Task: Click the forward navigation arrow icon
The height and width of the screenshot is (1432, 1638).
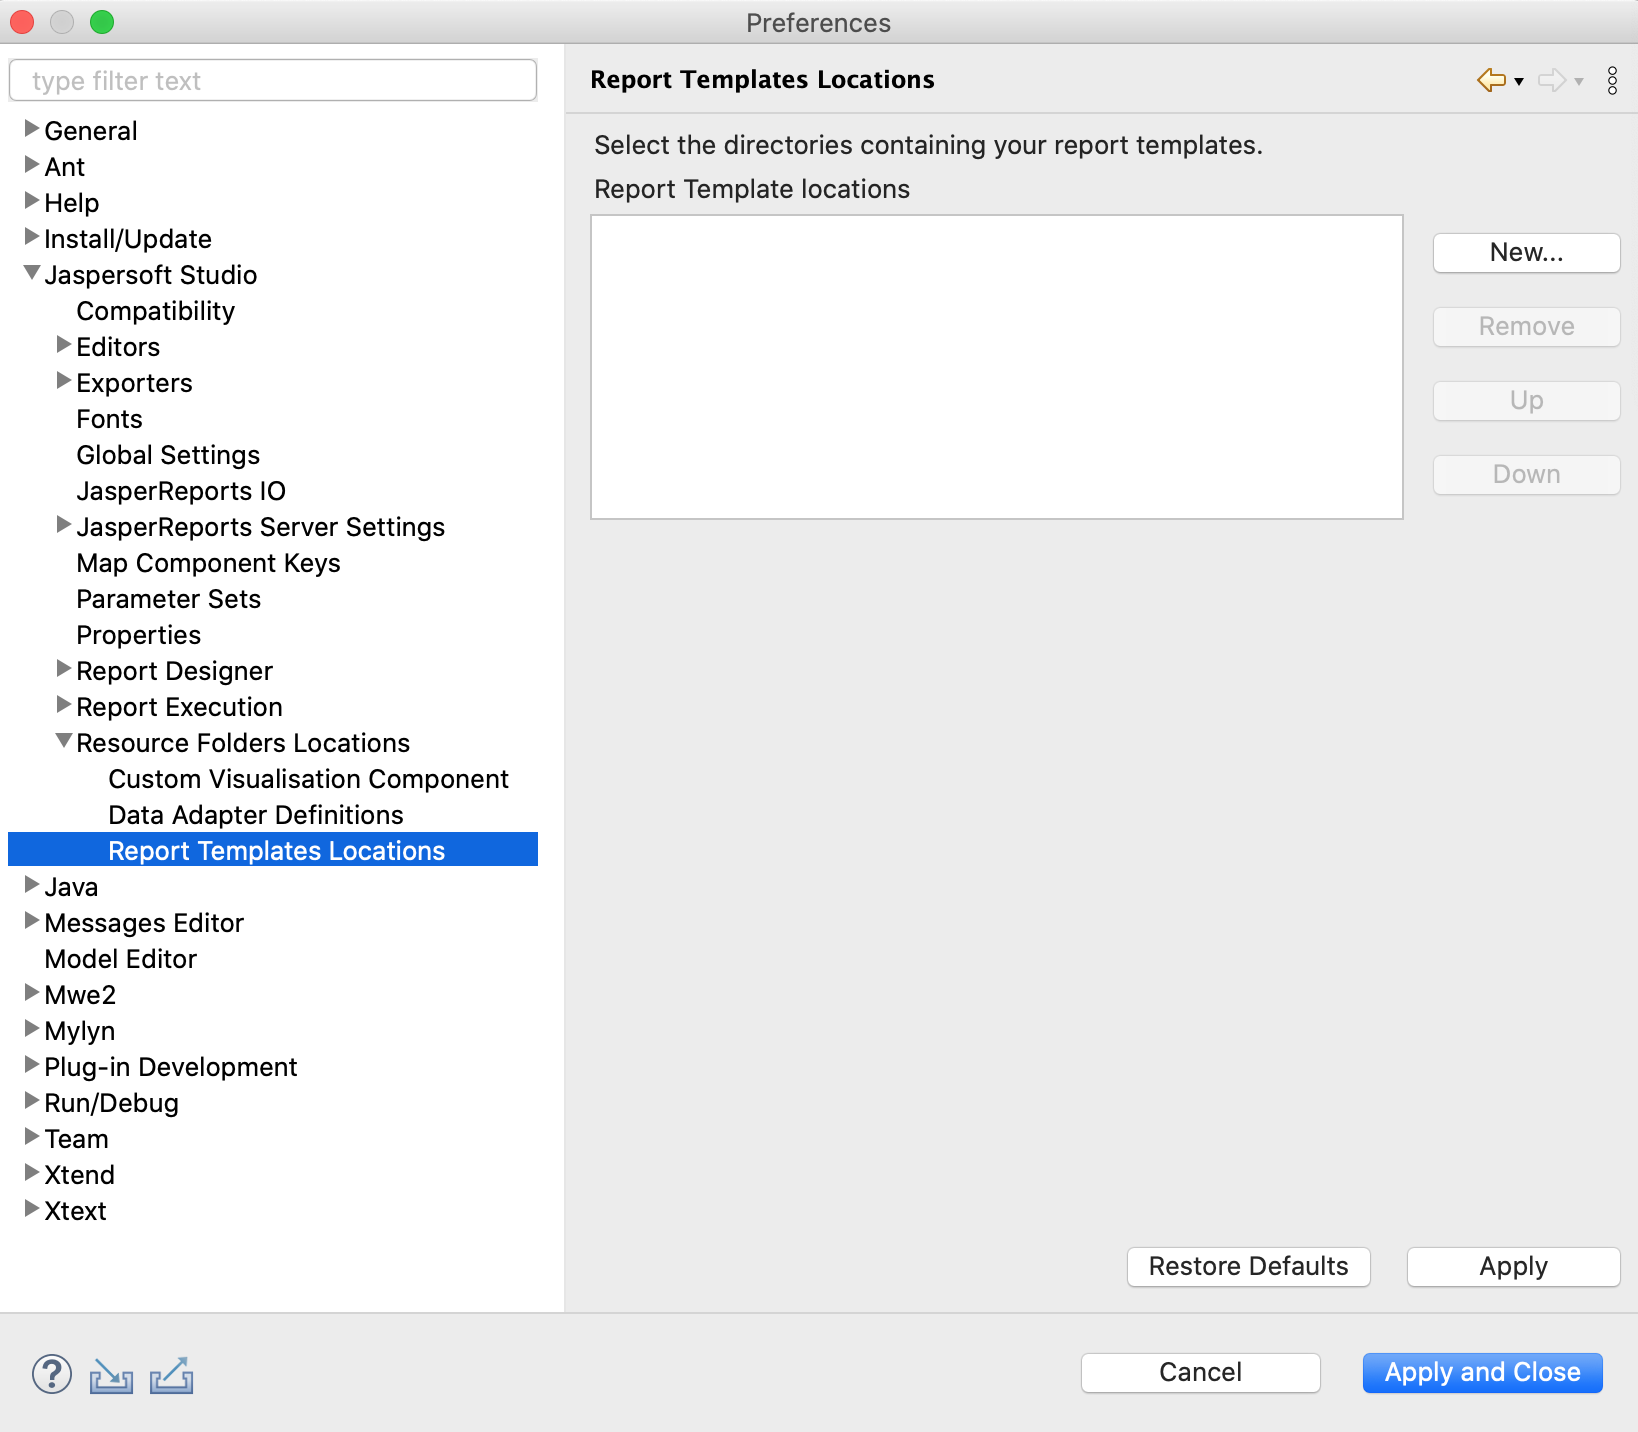Action: coord(1552,80)
